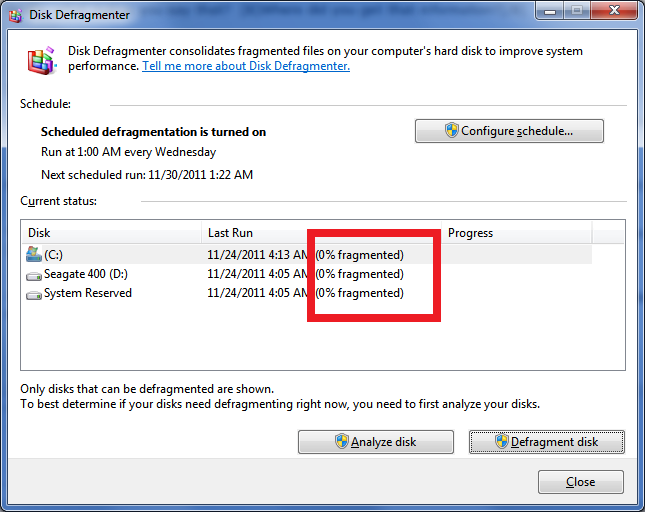Minimize the Disk Defragmenter window

pos(550,10)
